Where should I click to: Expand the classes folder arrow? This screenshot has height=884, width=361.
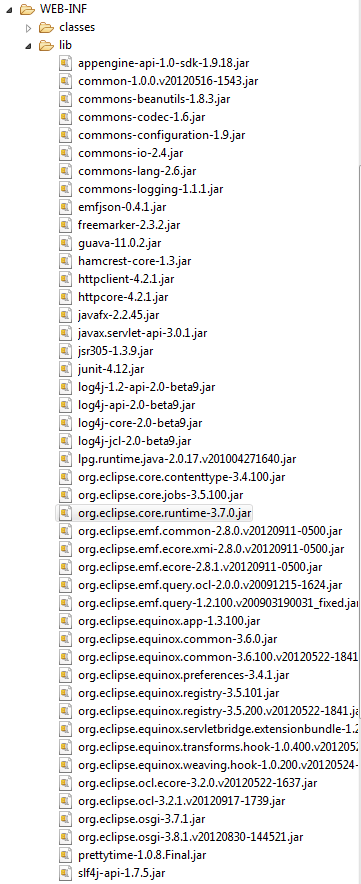29,27
